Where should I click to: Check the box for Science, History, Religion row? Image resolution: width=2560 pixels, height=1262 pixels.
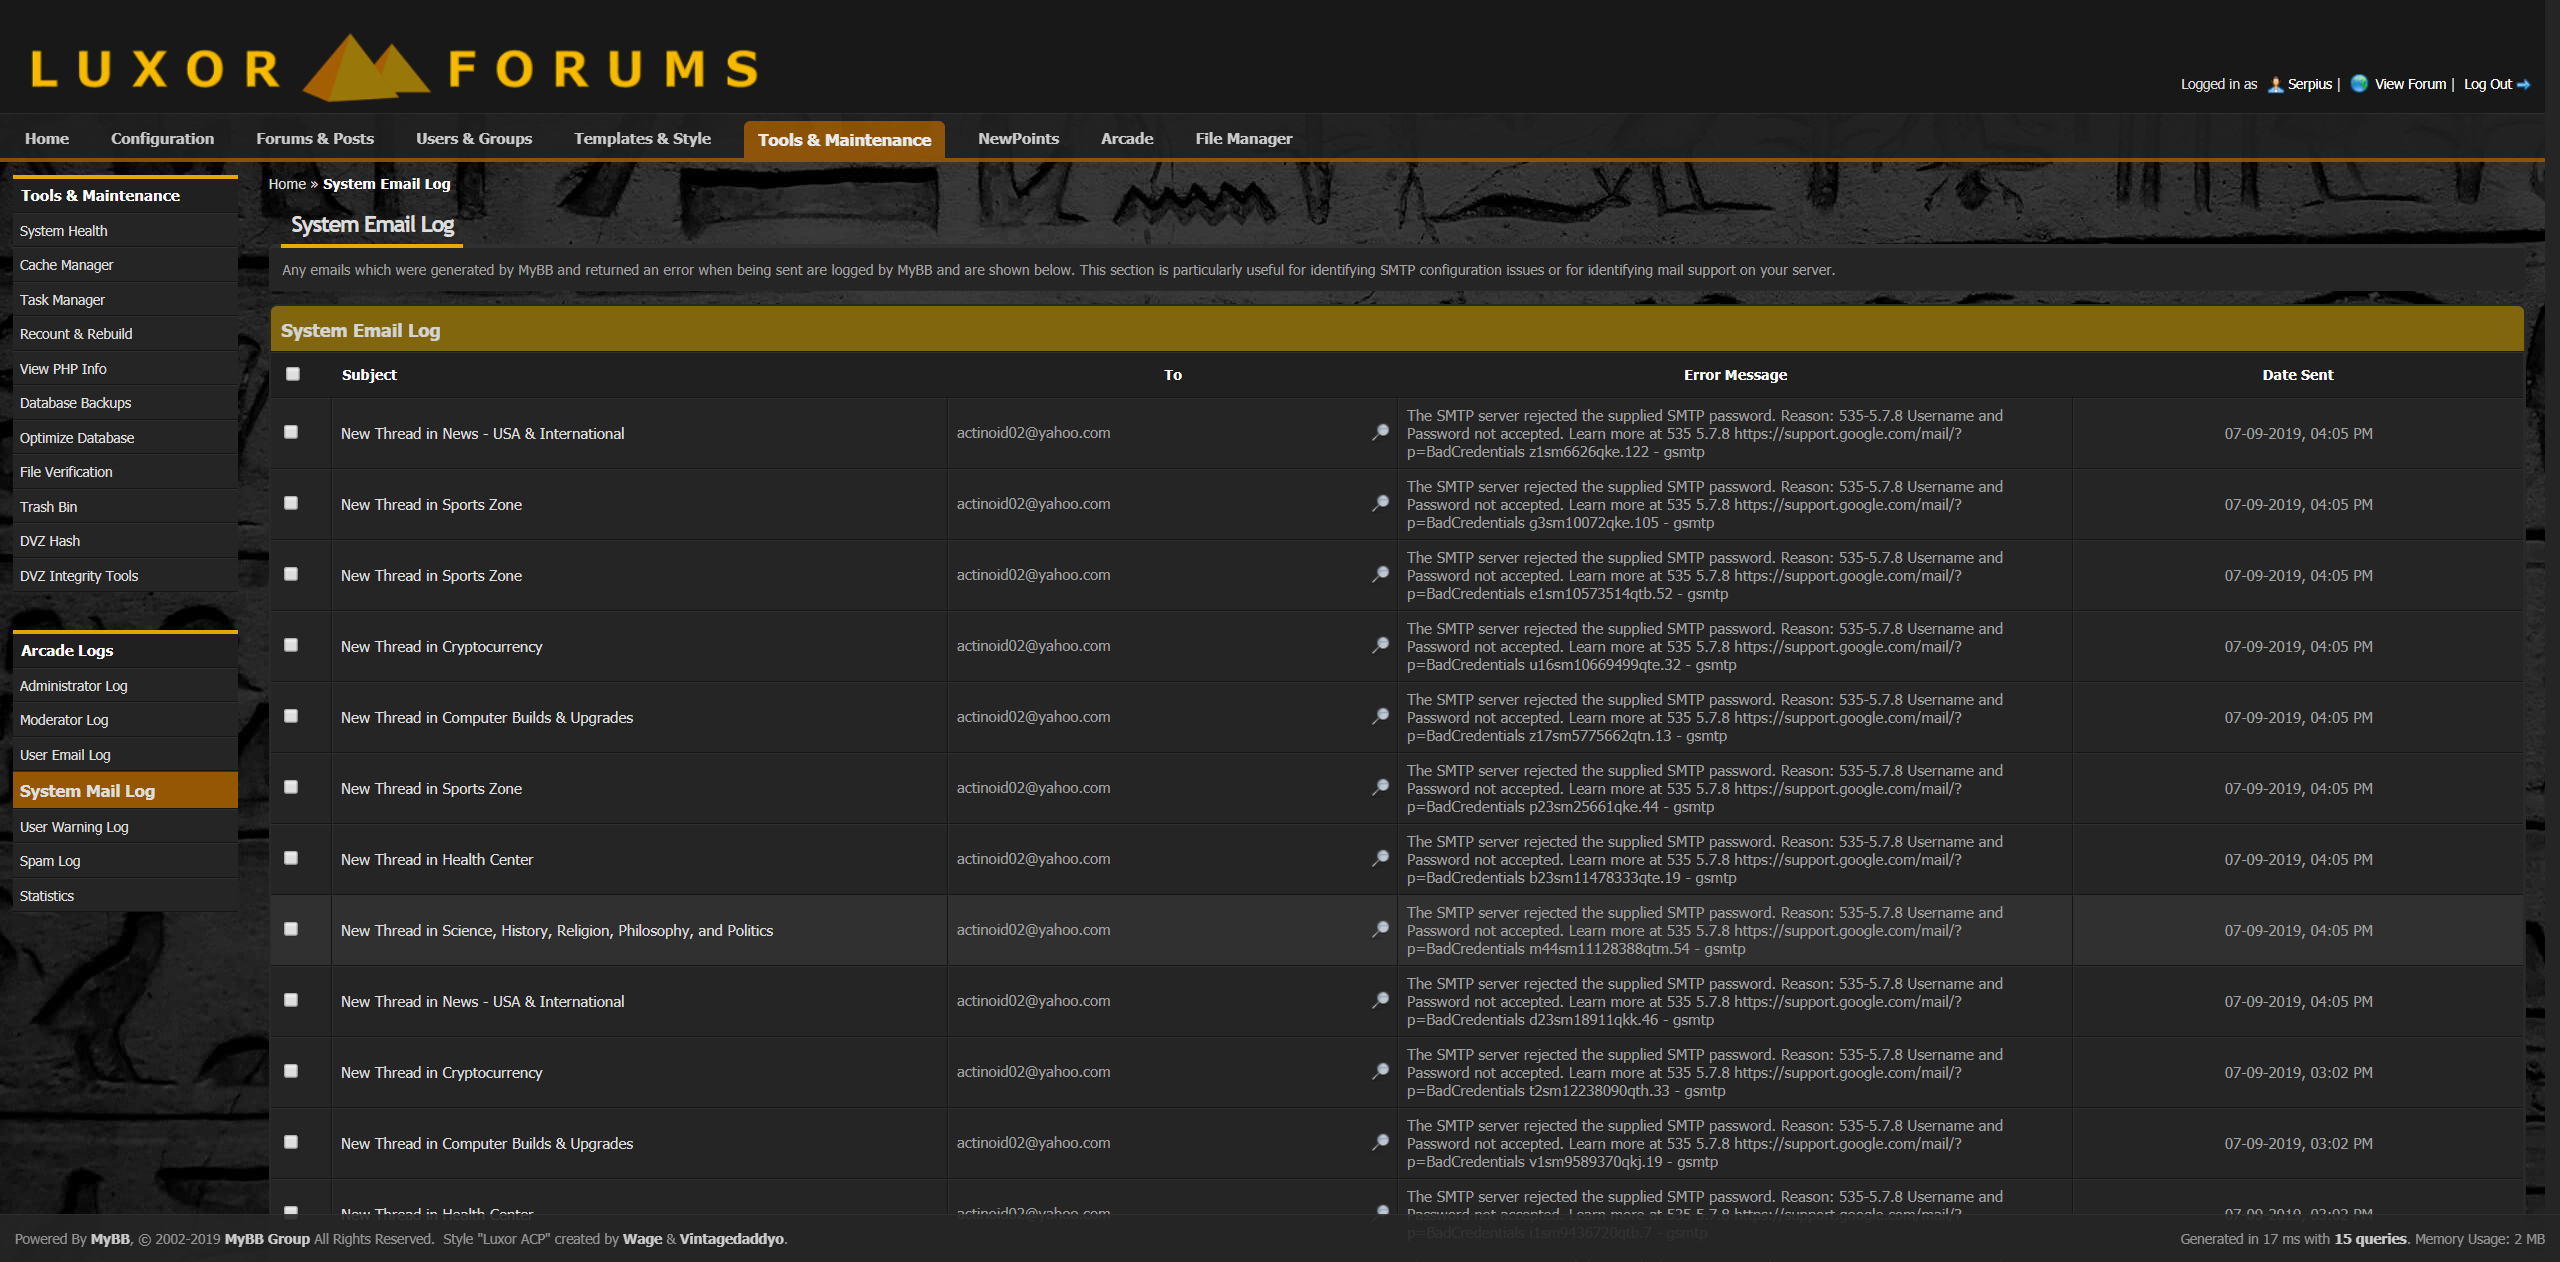coord(291,929)
